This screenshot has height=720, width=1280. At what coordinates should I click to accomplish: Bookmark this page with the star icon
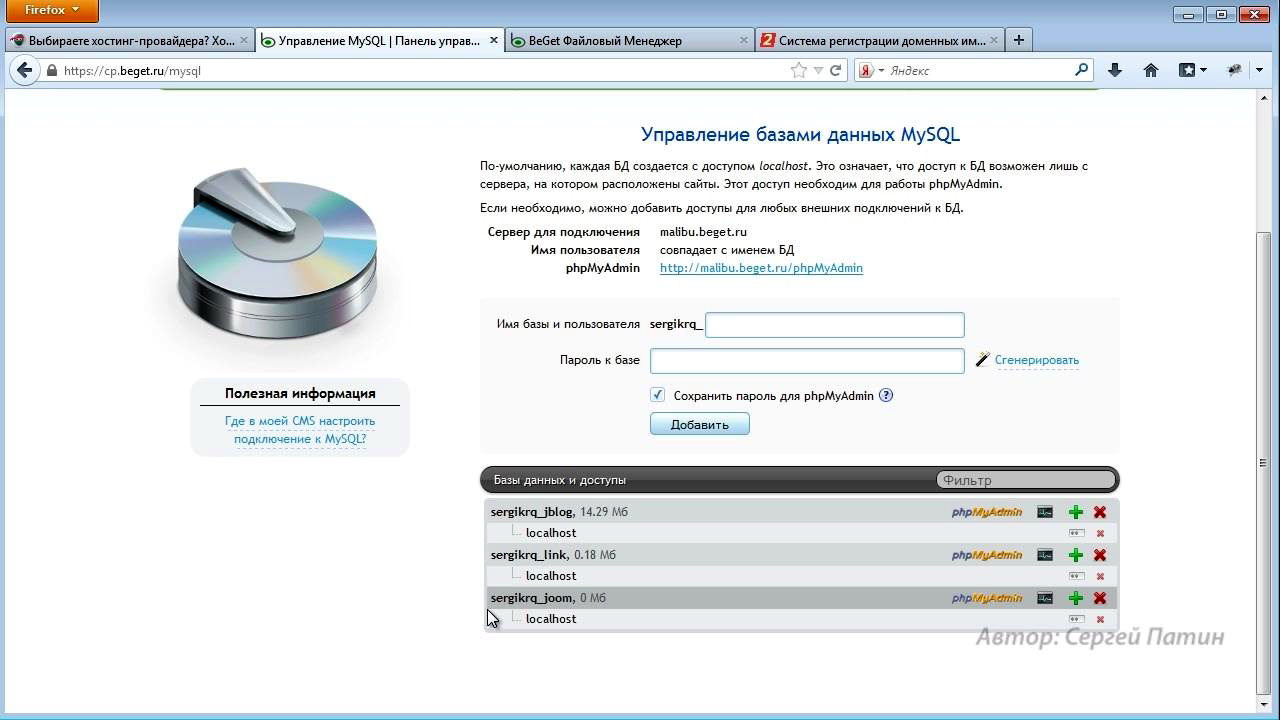(x=798, y=70)
